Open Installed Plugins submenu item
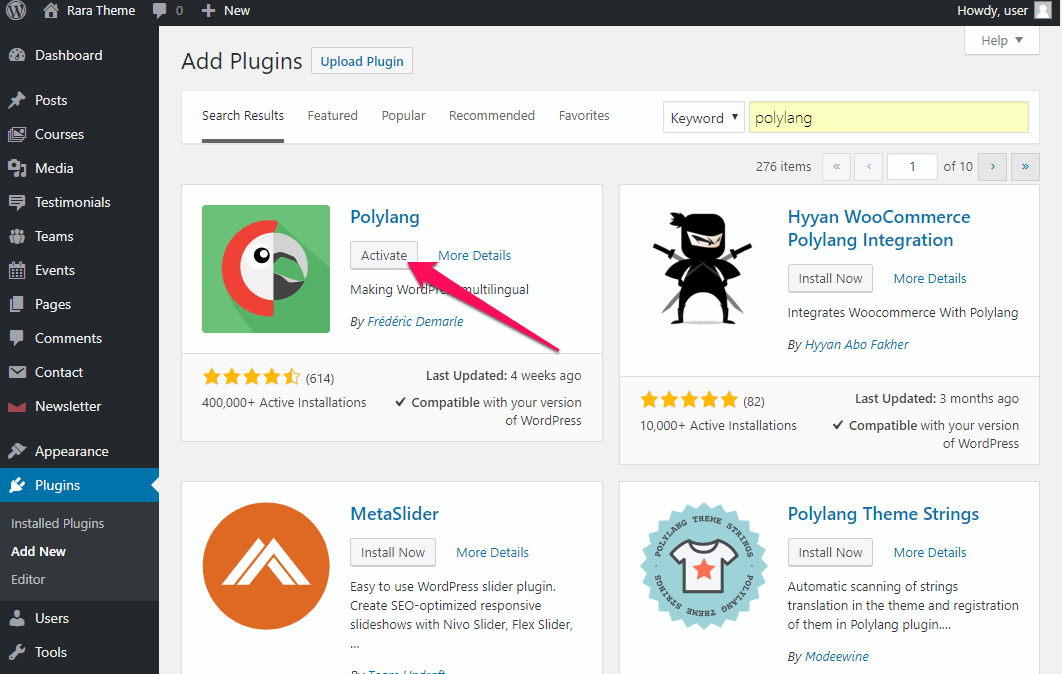 pyautogui.click(x=58, y=524)
